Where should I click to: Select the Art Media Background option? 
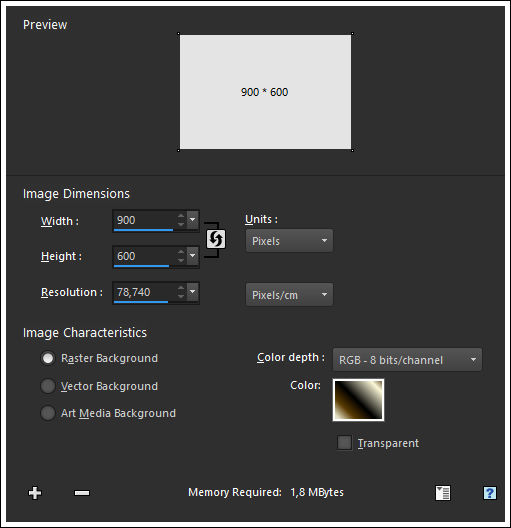(48, 413)
